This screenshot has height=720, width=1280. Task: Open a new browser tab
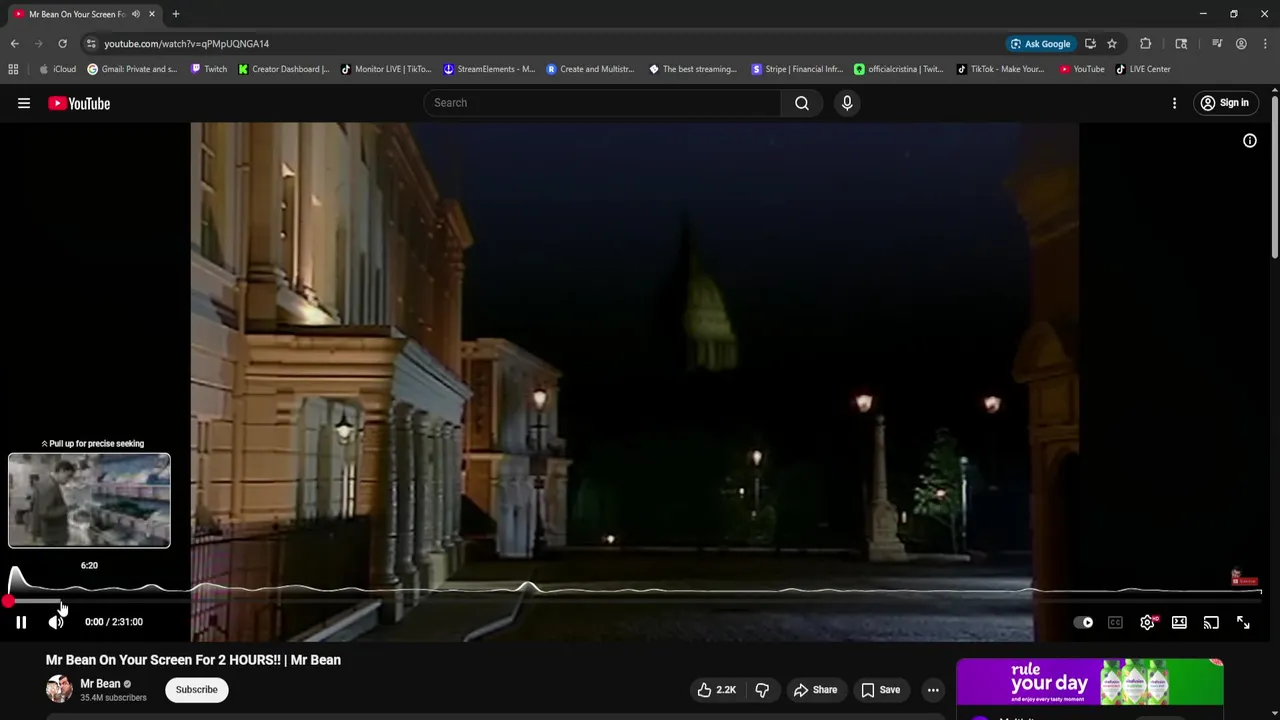coord(175,14)
